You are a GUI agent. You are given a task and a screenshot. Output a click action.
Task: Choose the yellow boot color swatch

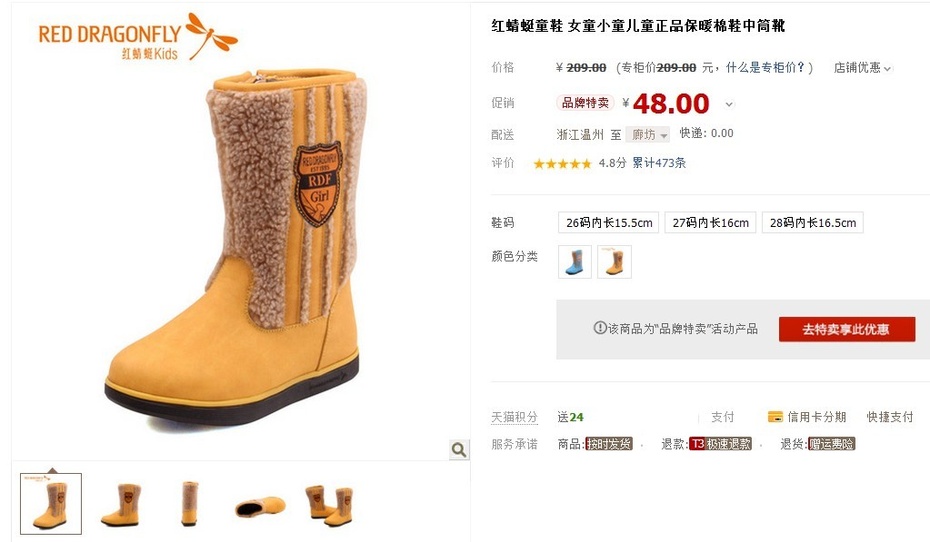point(614,262)
